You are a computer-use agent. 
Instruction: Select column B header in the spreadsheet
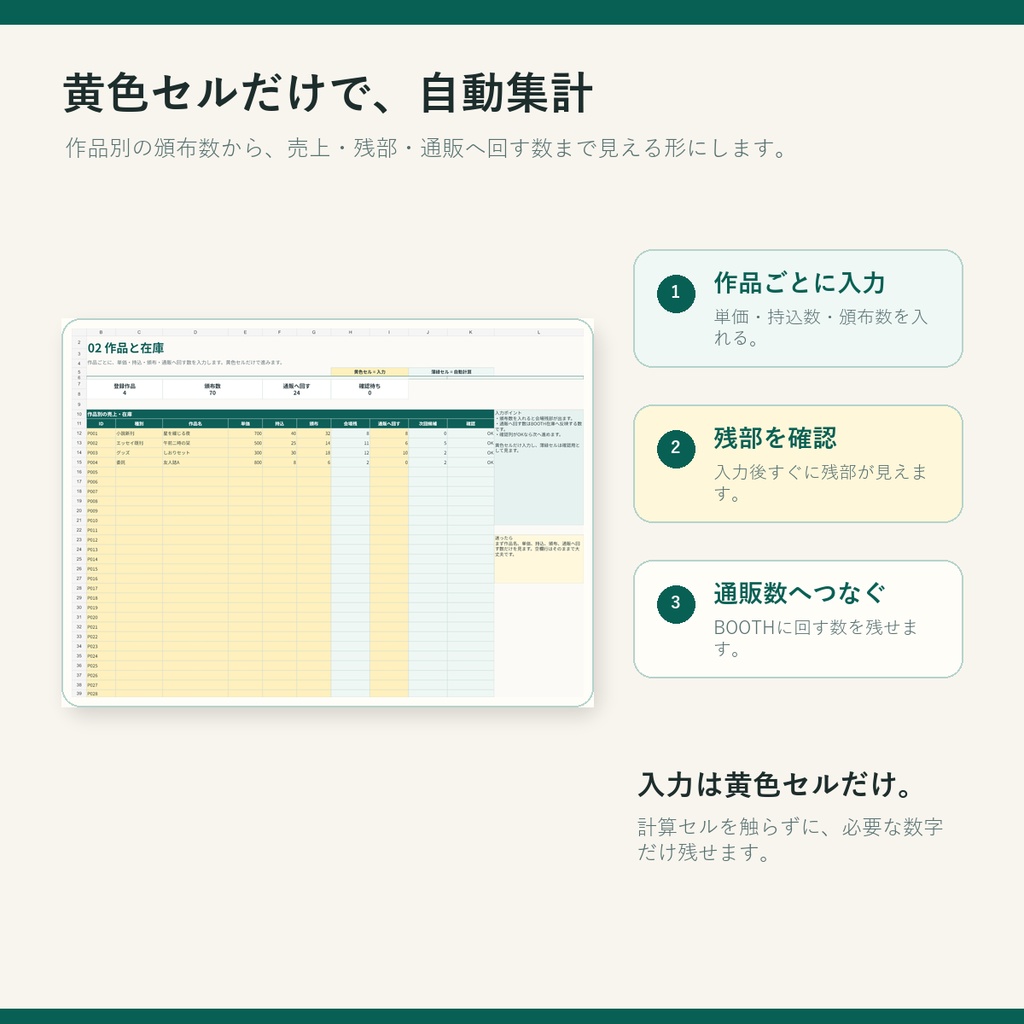pos(101,332)
